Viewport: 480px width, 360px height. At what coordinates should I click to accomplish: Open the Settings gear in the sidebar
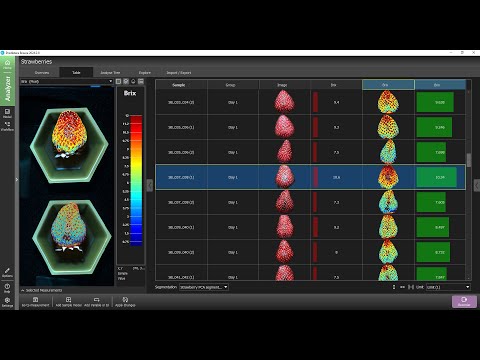point(7,302)
